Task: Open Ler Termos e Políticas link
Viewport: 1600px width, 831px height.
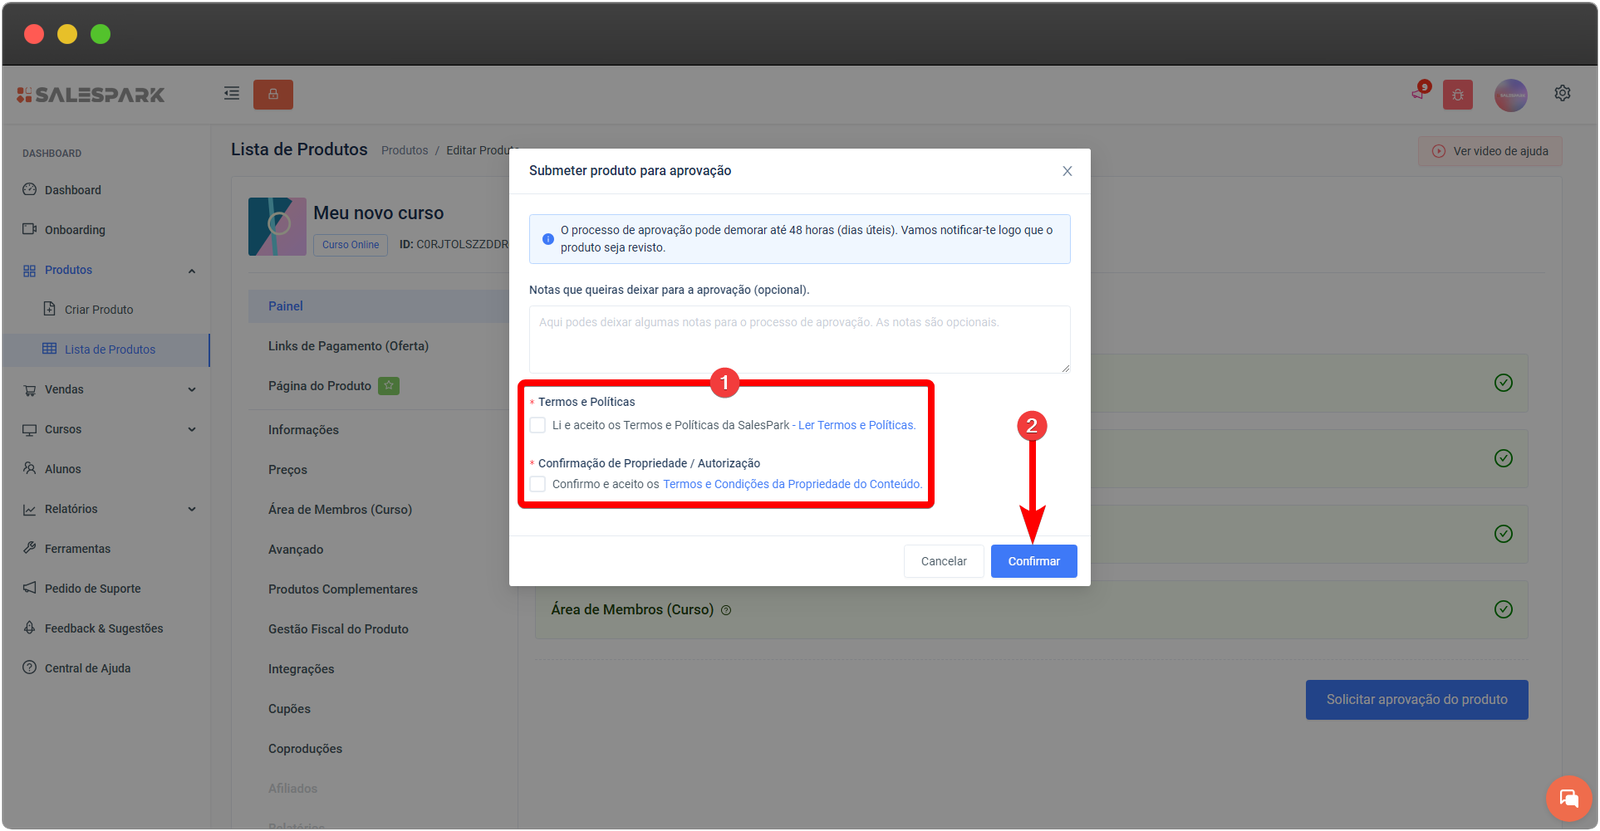Action: tap(856, 425)
